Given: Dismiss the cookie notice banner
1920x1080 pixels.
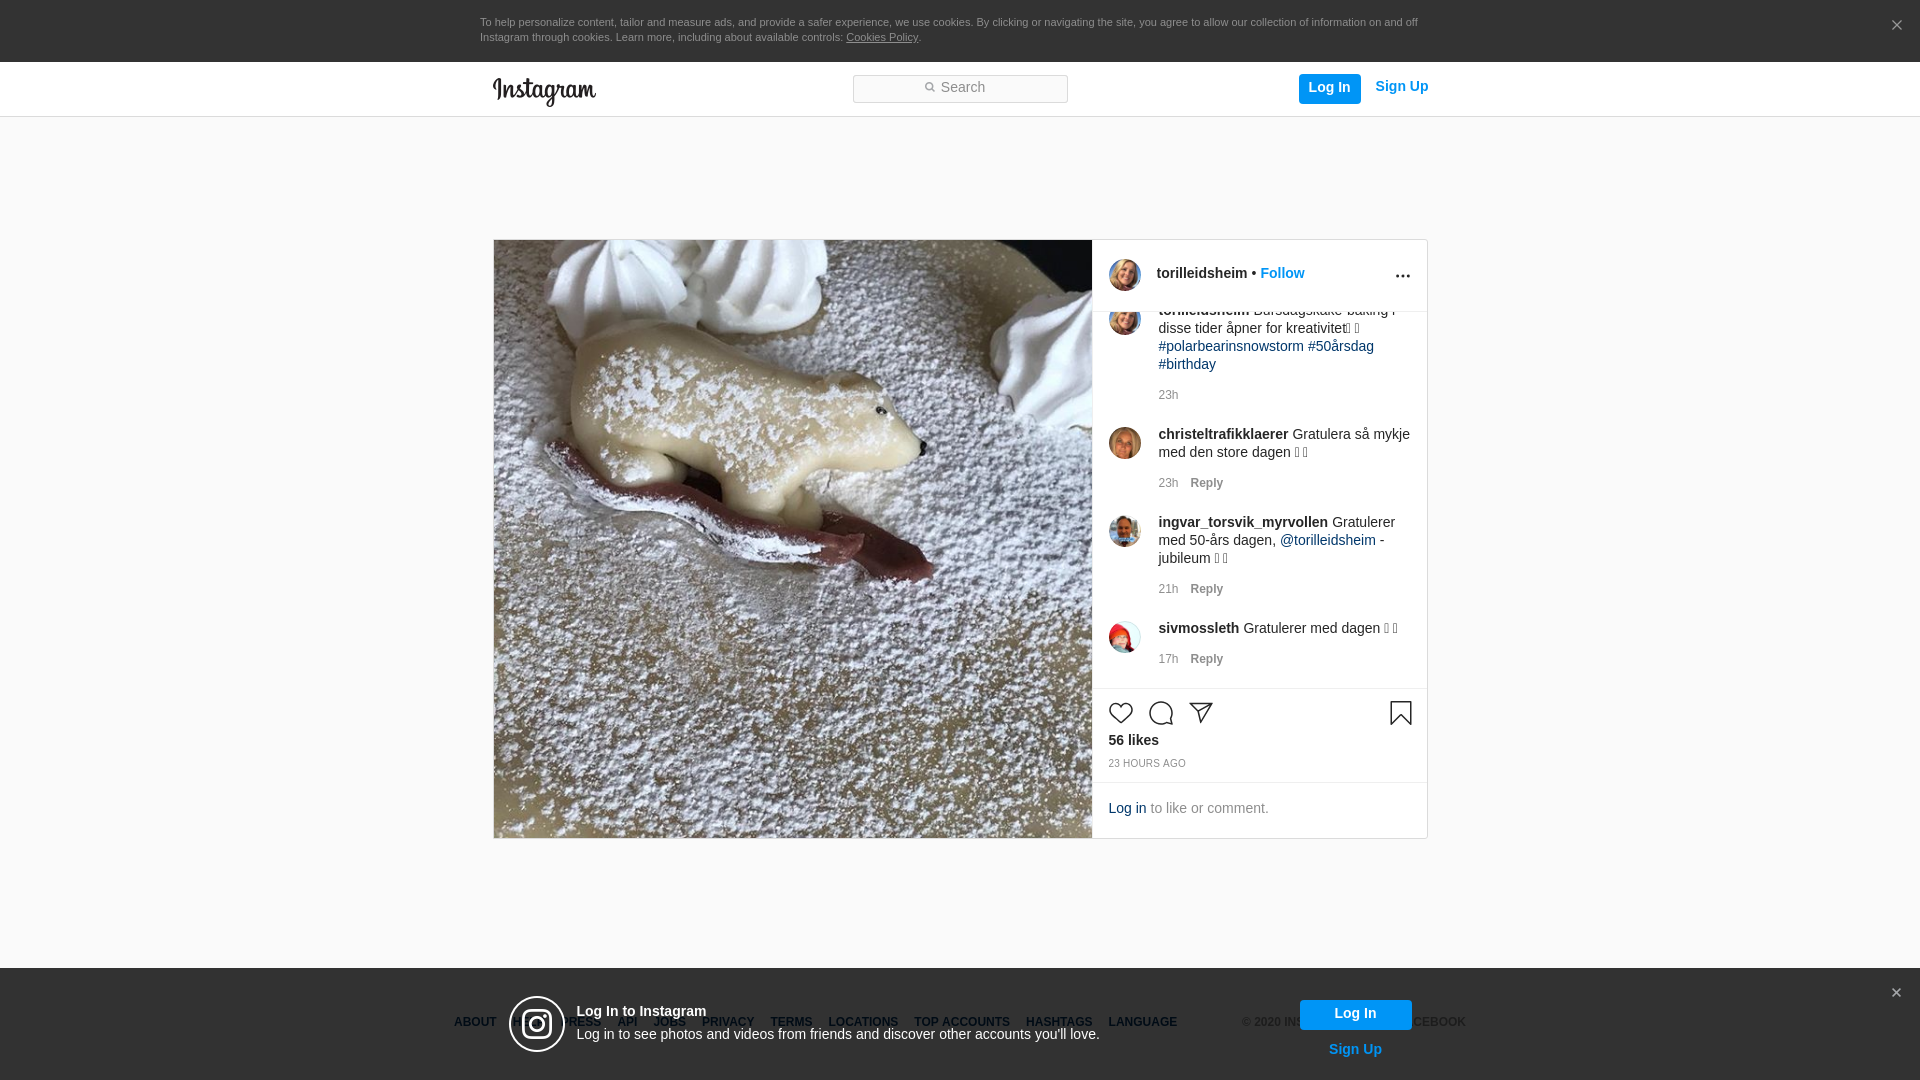Looking at the screenshot, I should tap(1896, 26).
